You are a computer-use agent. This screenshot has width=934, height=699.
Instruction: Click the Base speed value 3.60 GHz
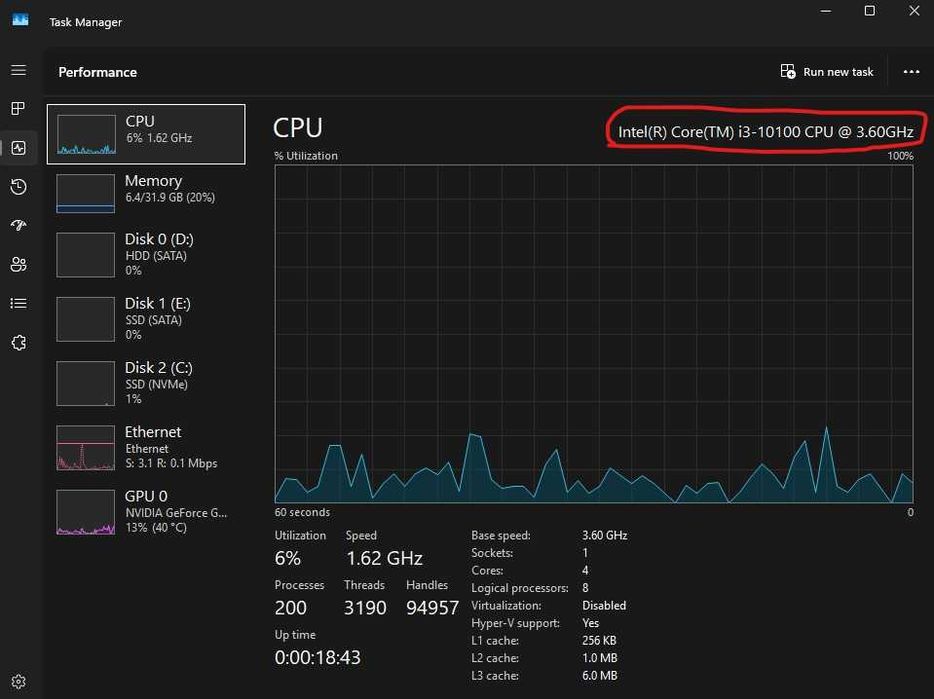click(605, 535)
